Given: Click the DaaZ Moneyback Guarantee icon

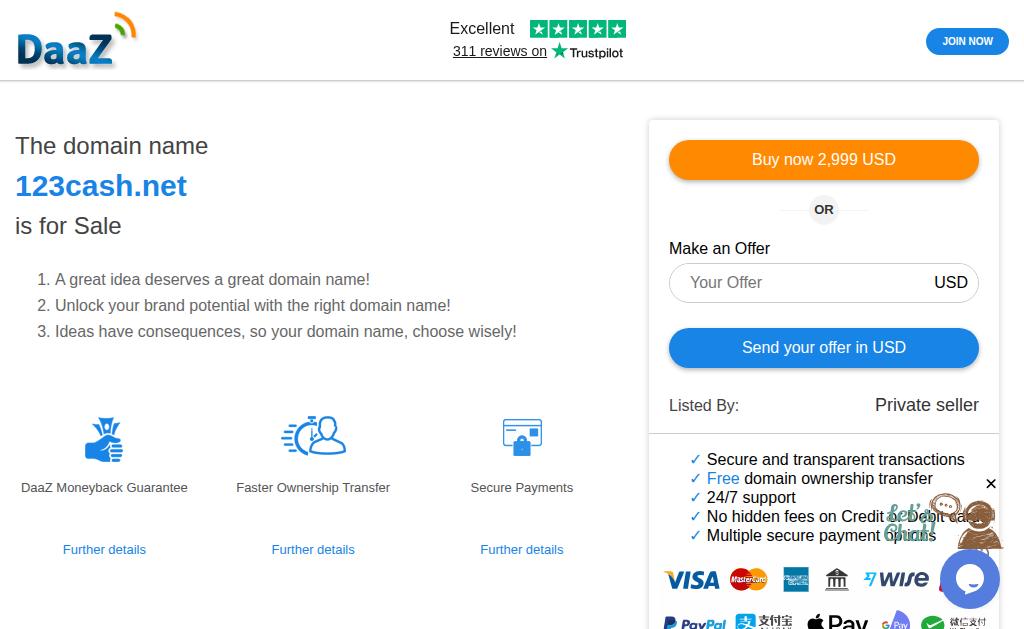Looking at the screenshot, I should tap(104, 440).
